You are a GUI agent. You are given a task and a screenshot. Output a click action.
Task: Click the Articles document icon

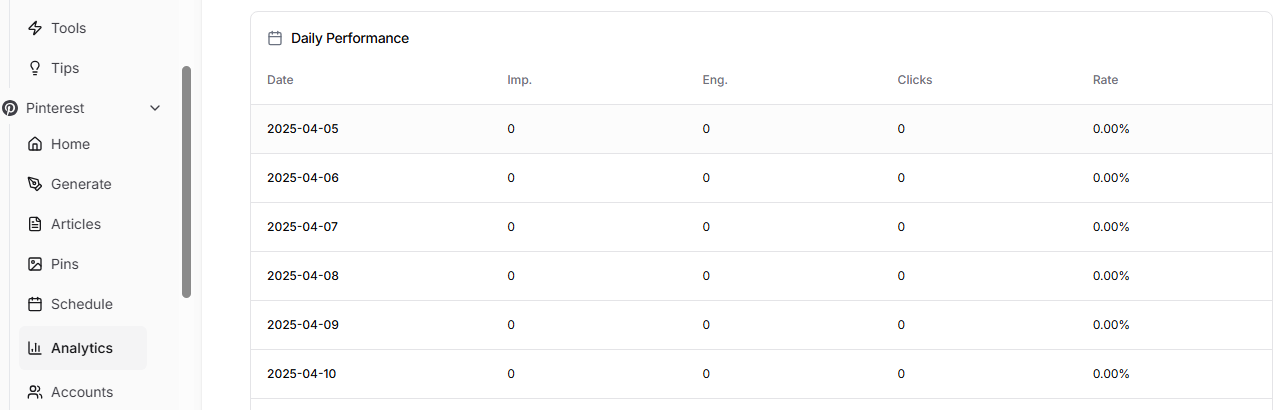[35, 224]
